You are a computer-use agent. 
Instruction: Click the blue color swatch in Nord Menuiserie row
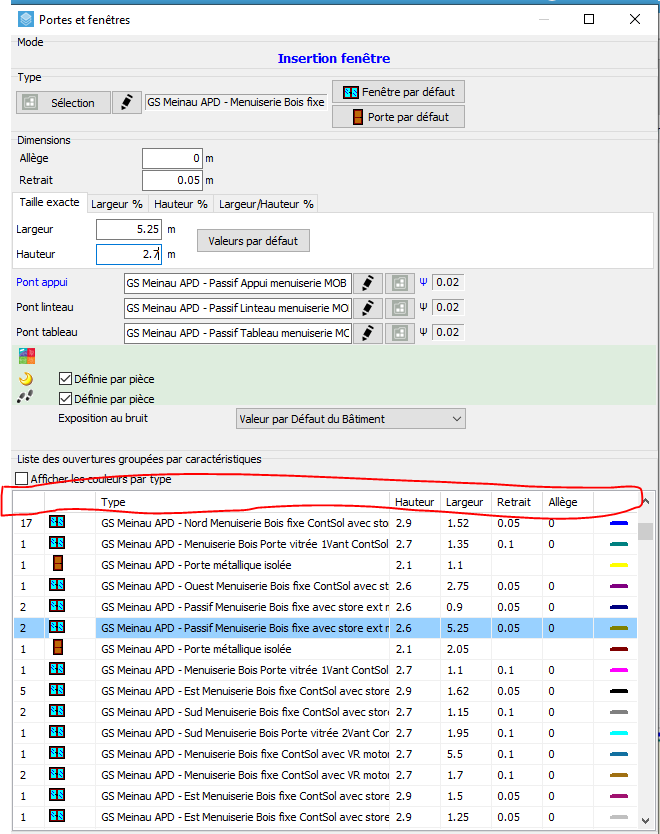click(618, 523)
